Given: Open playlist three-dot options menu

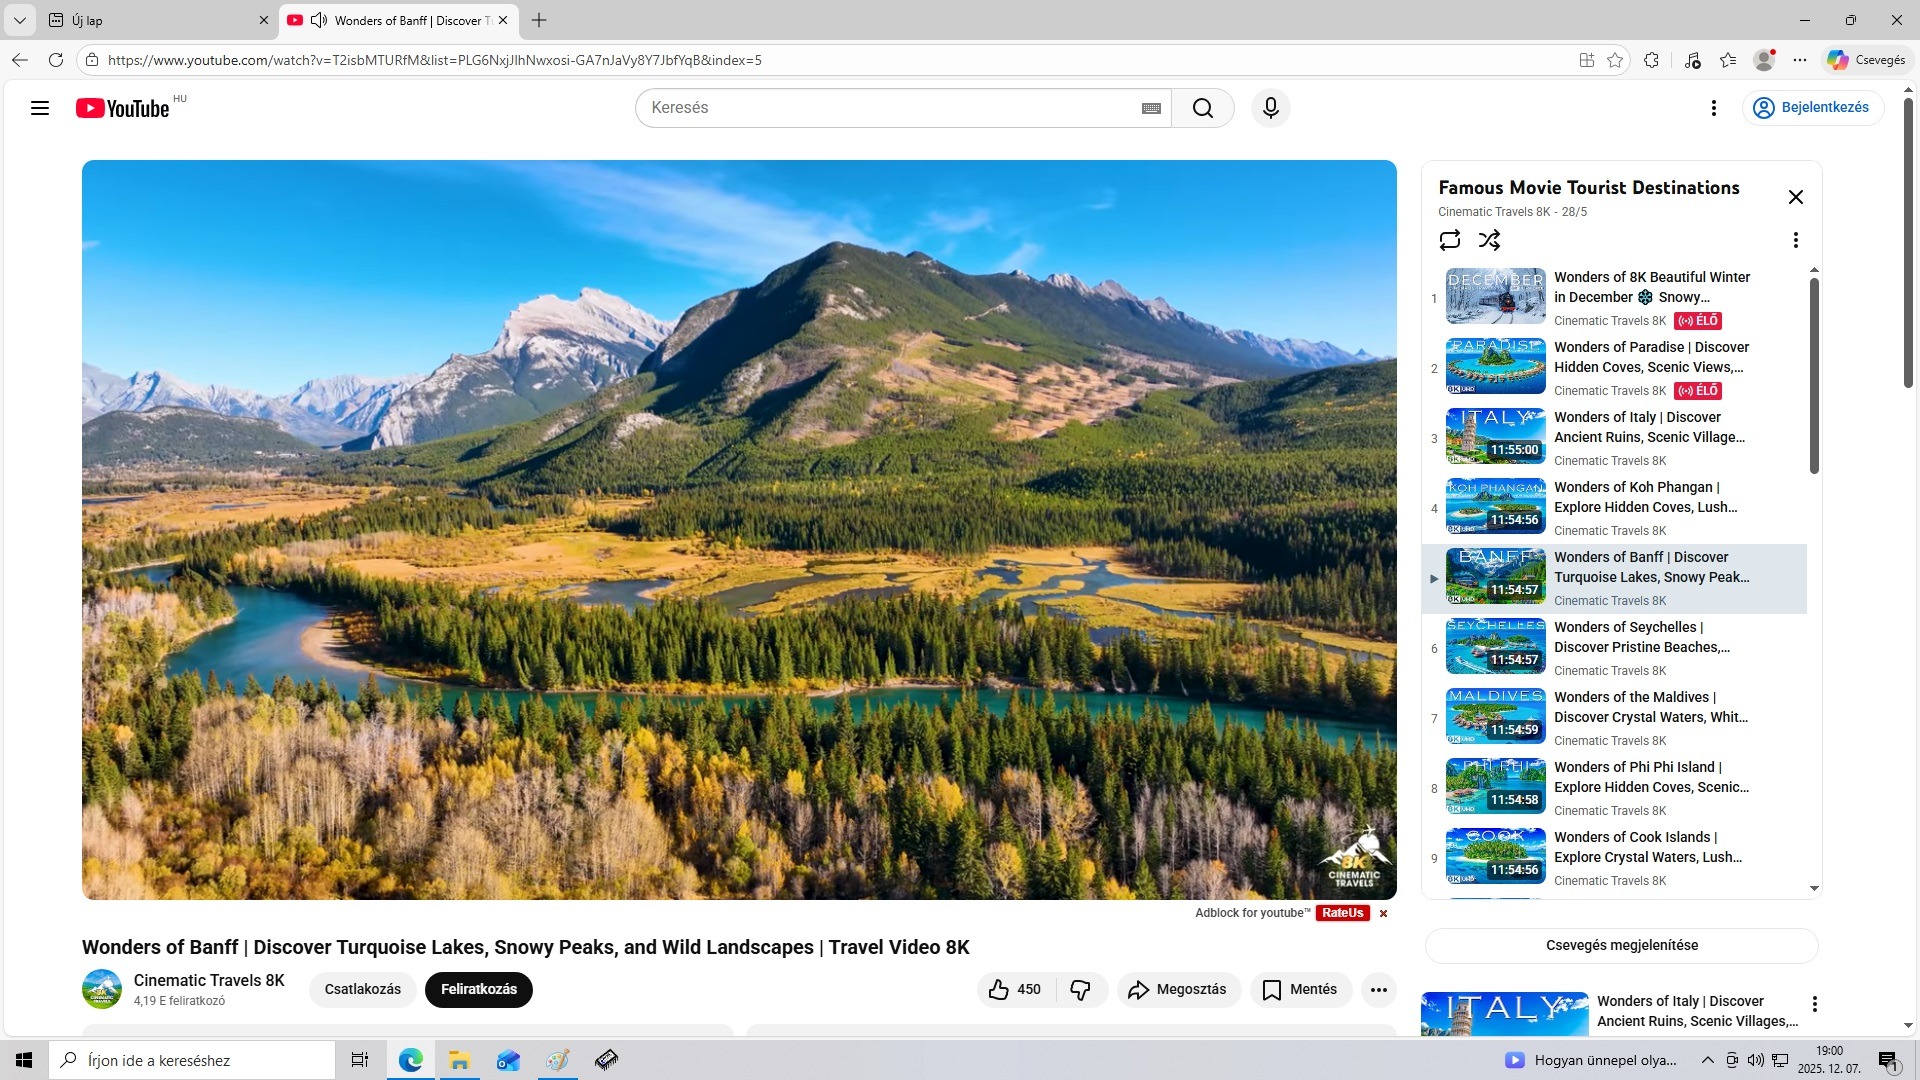Looking at the screenshot, I should 1795,240.
